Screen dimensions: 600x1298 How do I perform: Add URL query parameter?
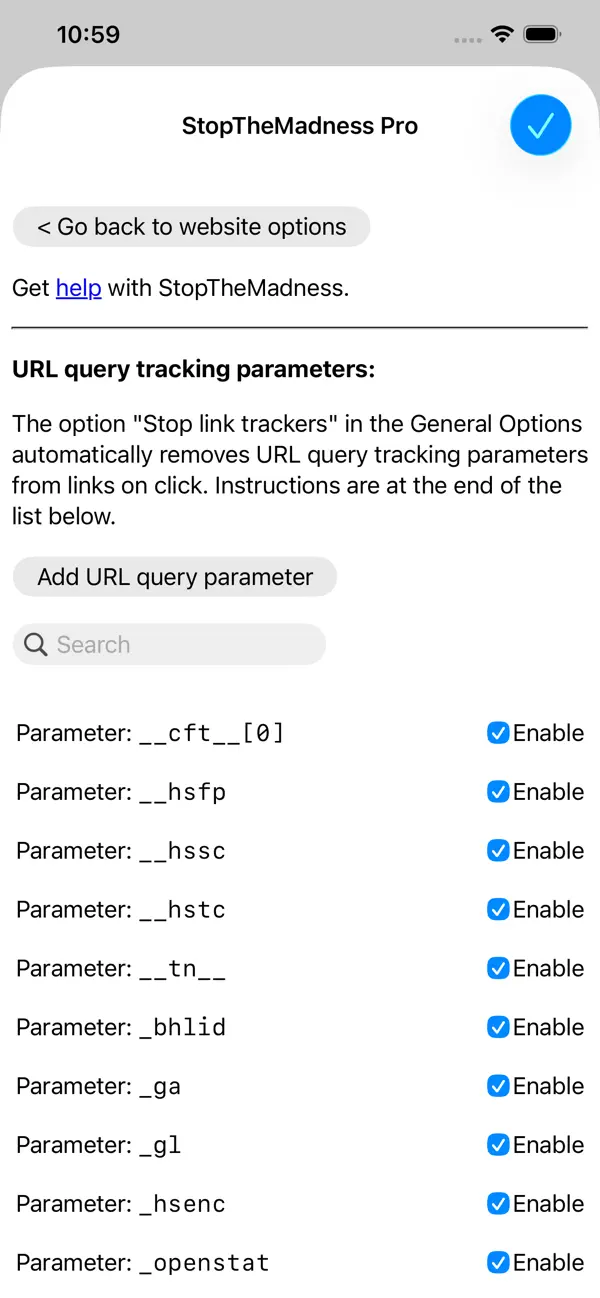point(175,577)
